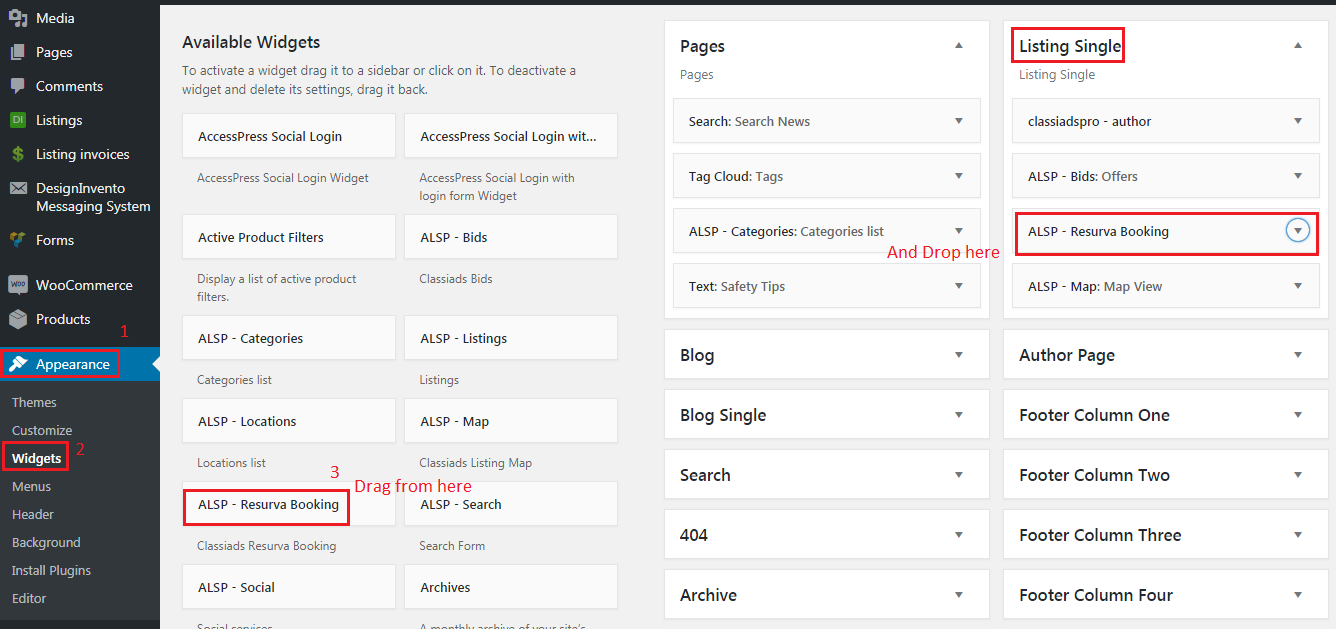
Task: Expand ALSP Map View widget settings
Action: pyautogui.click(x=1298, y=286)
